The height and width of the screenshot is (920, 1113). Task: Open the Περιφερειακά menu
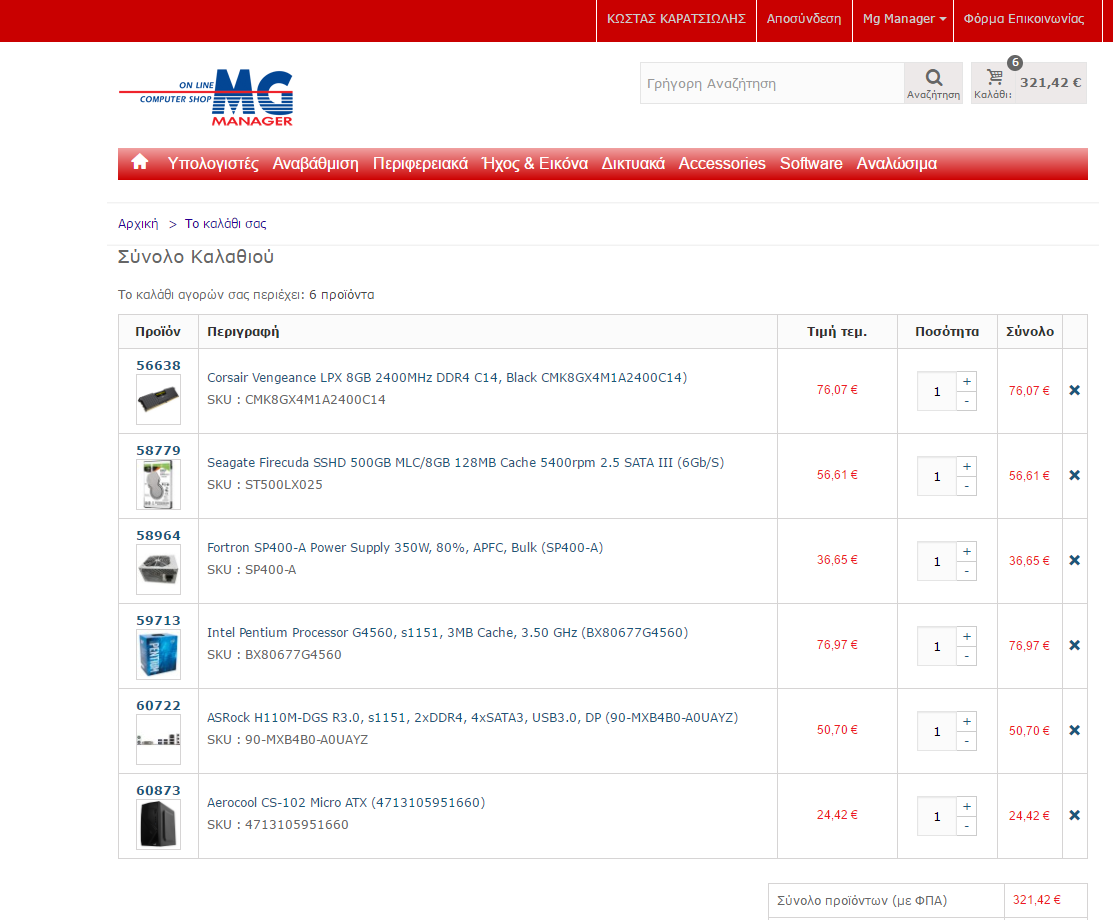[x=420, y=163]
